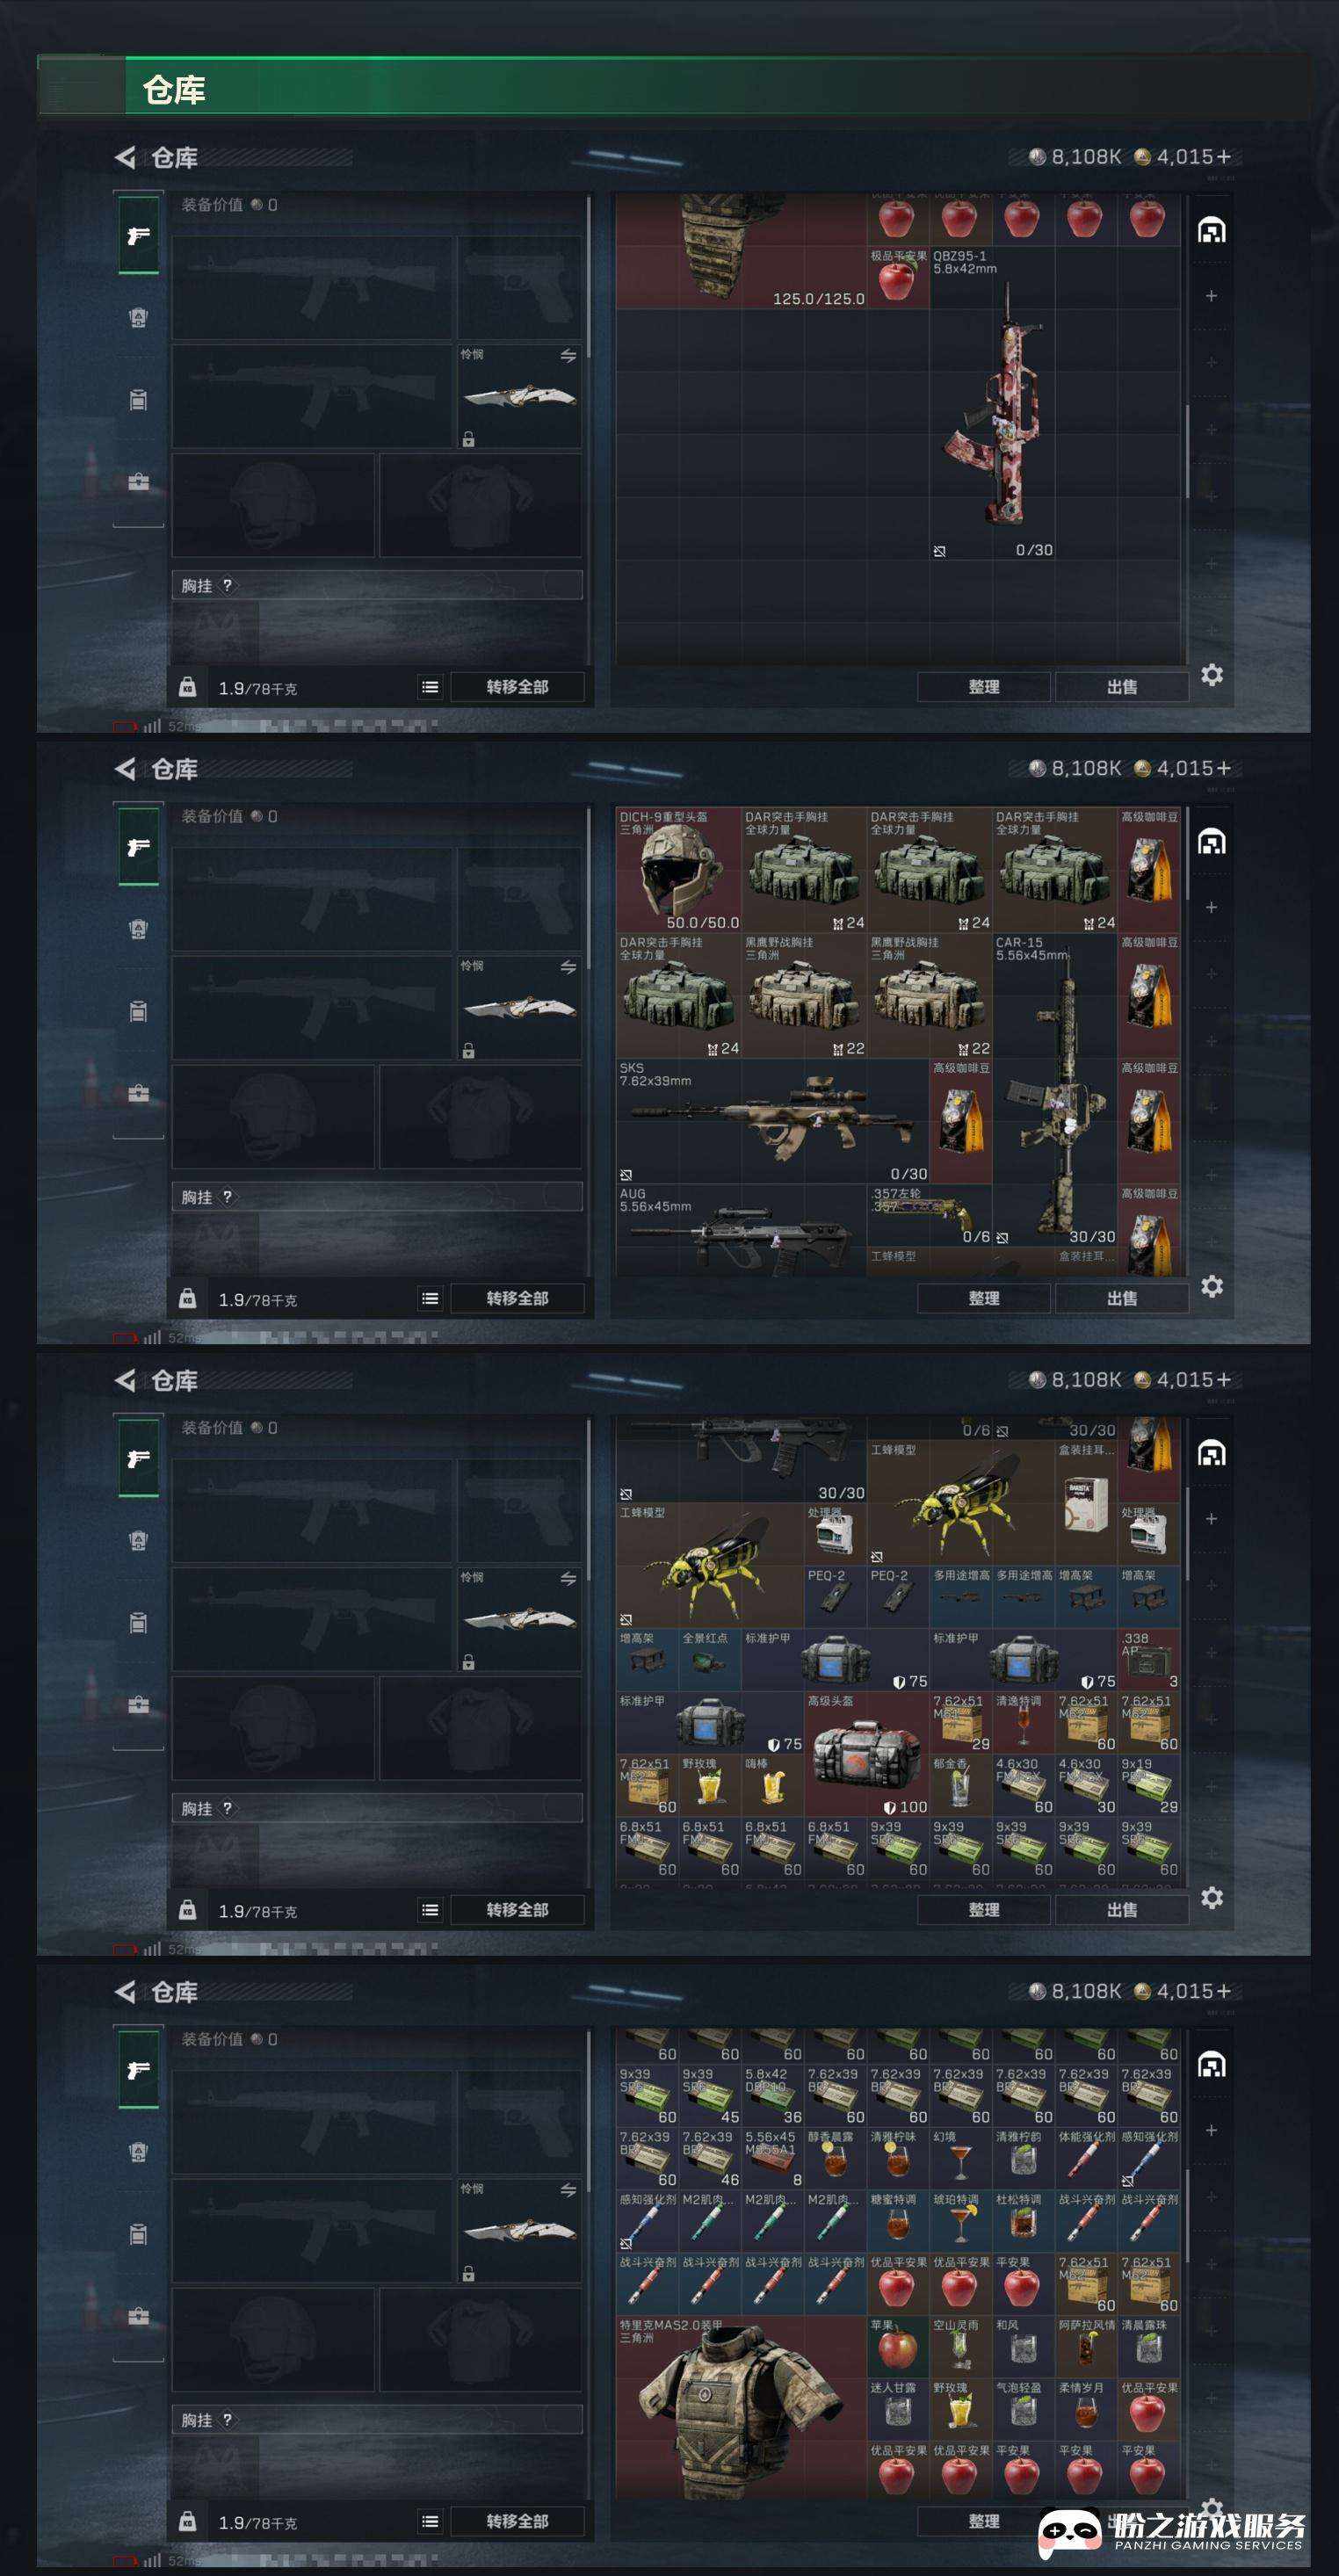Click 出售 beneath the QBZ95-1 inventory grid
The width and height of the screenshot is (1339, 2576).
click(x=1122, y=687)
